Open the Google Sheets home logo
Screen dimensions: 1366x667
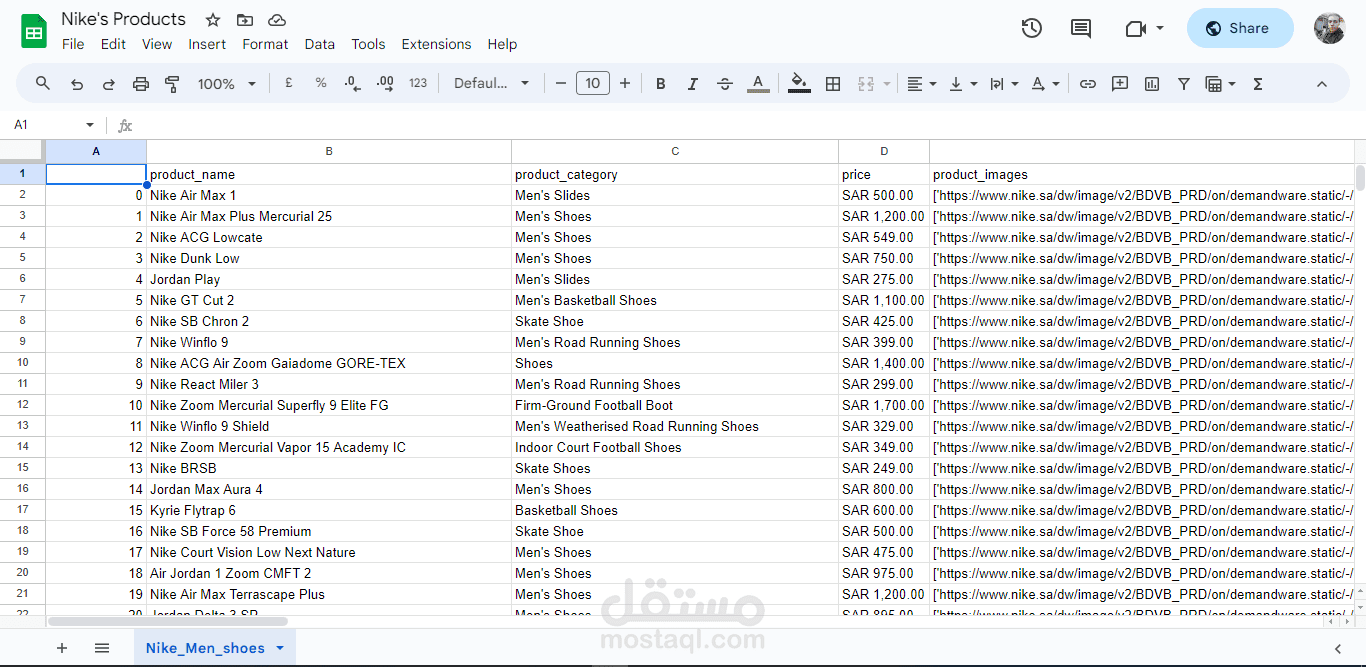point(35,32)
